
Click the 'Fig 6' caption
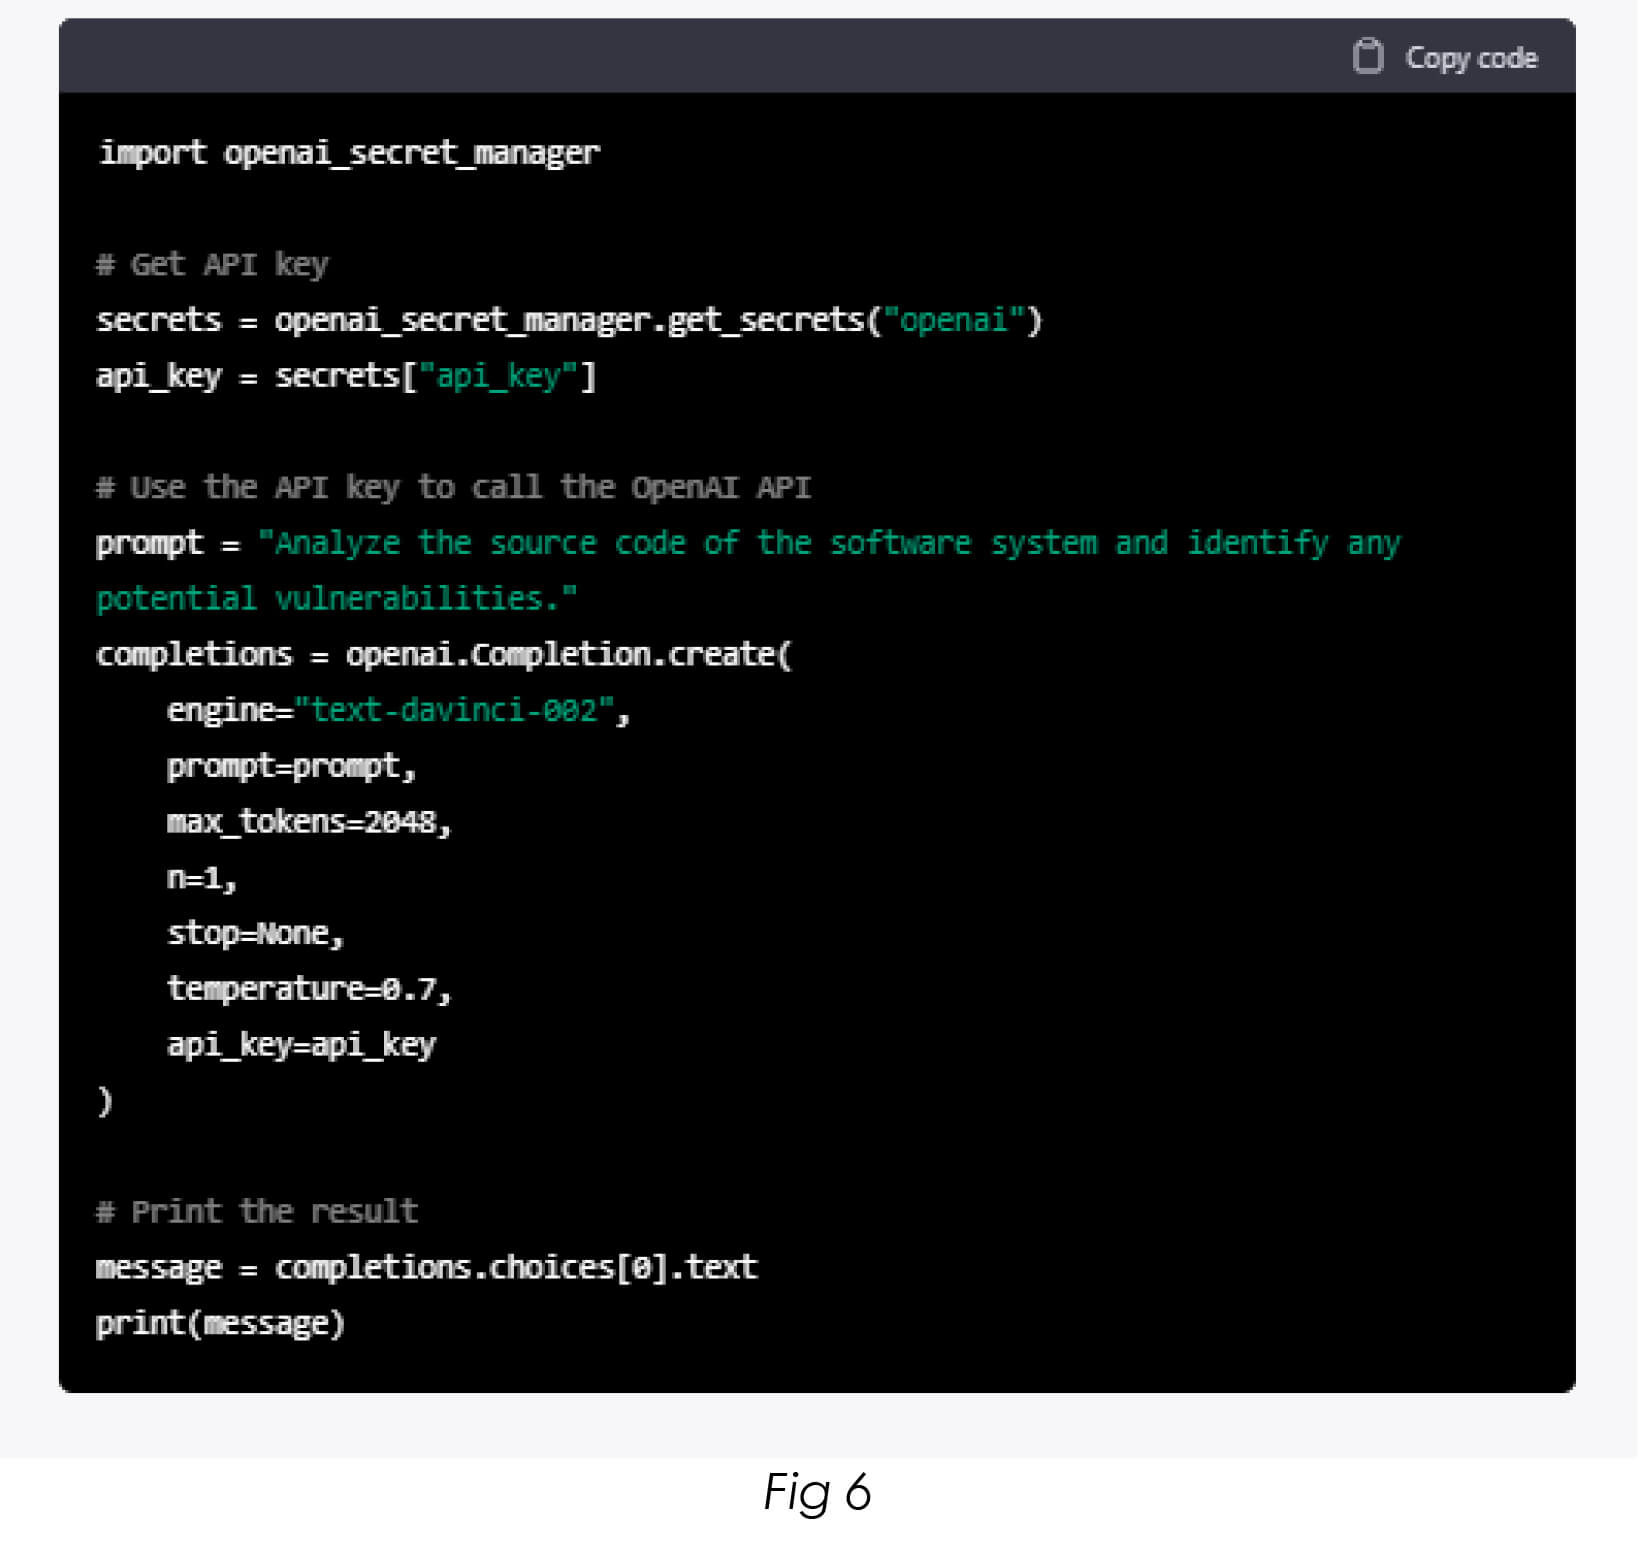[x=817, y=1494]
